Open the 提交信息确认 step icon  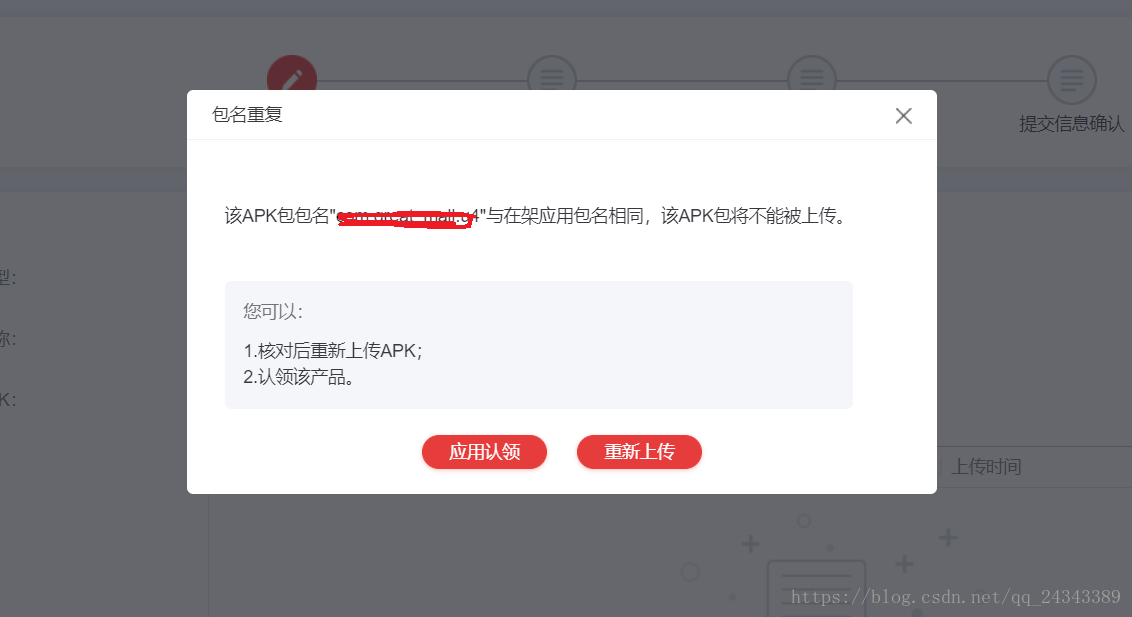click(1071, 79)
